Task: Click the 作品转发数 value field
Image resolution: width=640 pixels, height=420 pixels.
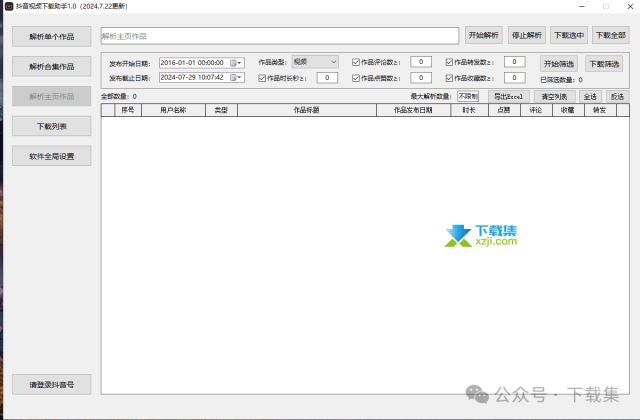Action: pos(514,62)
